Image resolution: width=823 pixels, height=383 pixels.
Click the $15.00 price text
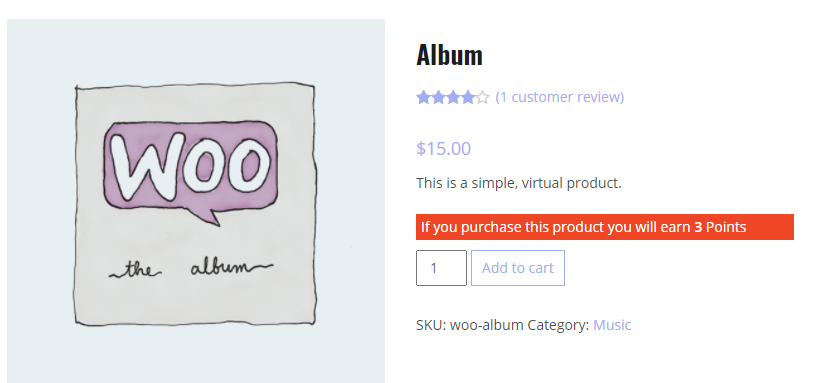tap(444, 148)
